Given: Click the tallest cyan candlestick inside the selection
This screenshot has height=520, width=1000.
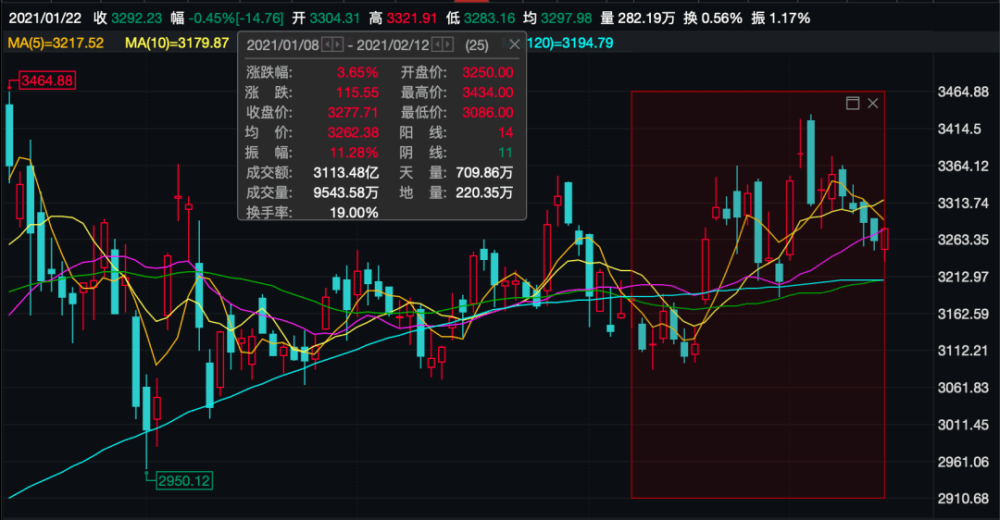Looking at the screenshot, I should [810, 160].
